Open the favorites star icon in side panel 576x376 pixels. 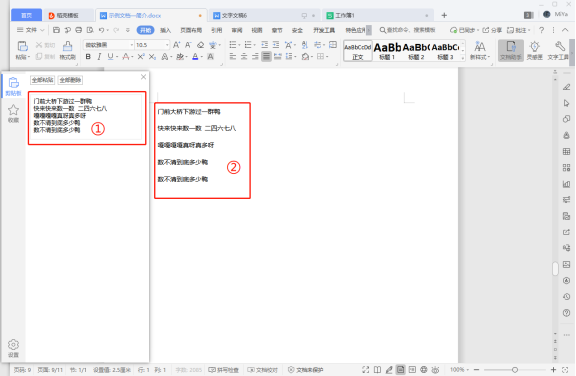tap(13, 113)
